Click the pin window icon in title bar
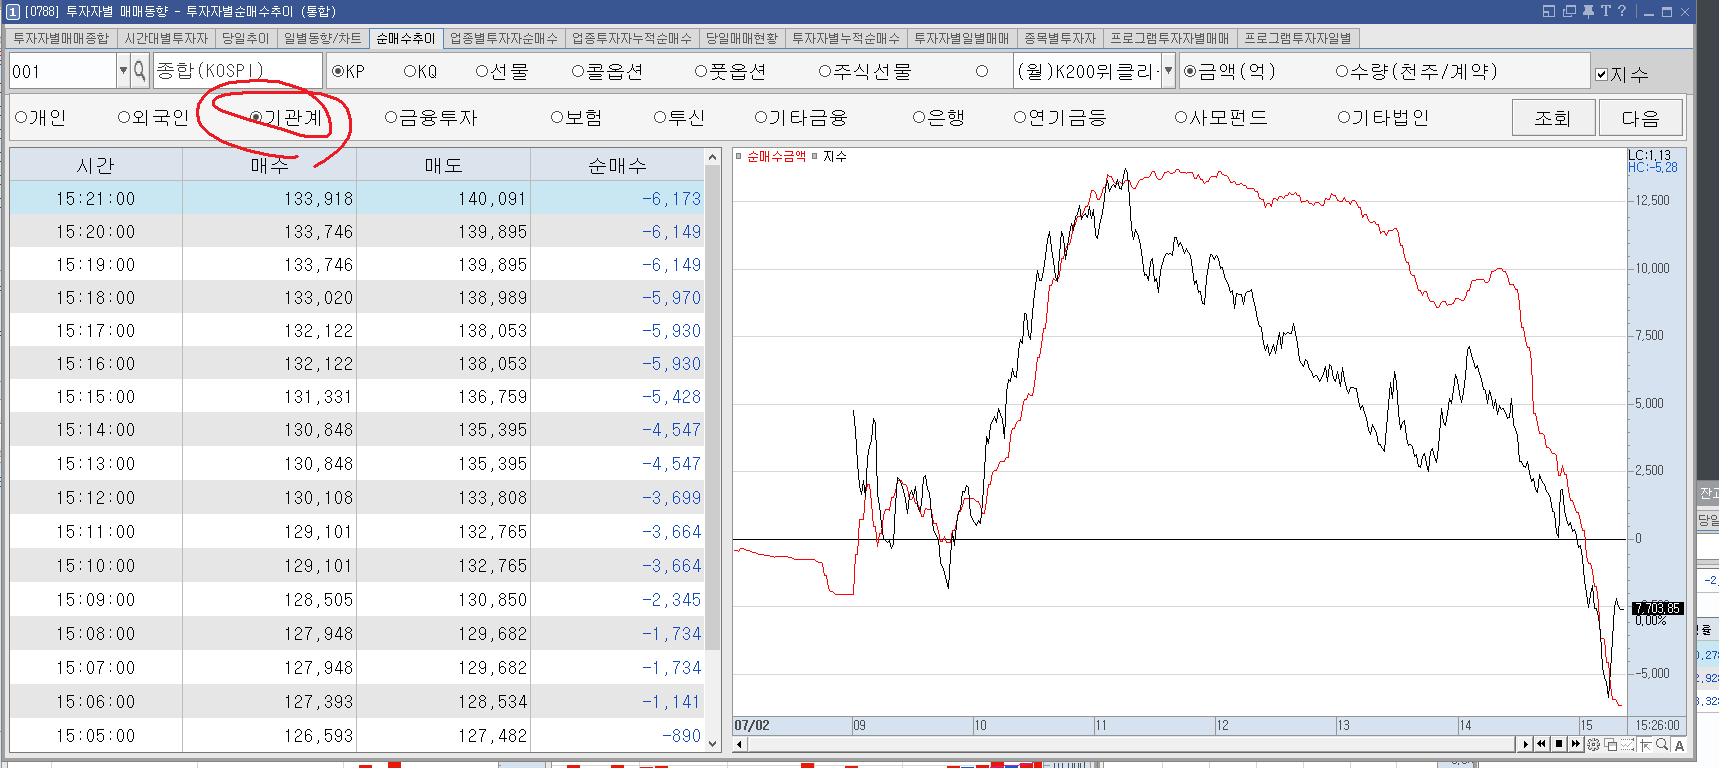 (1588, 11)
